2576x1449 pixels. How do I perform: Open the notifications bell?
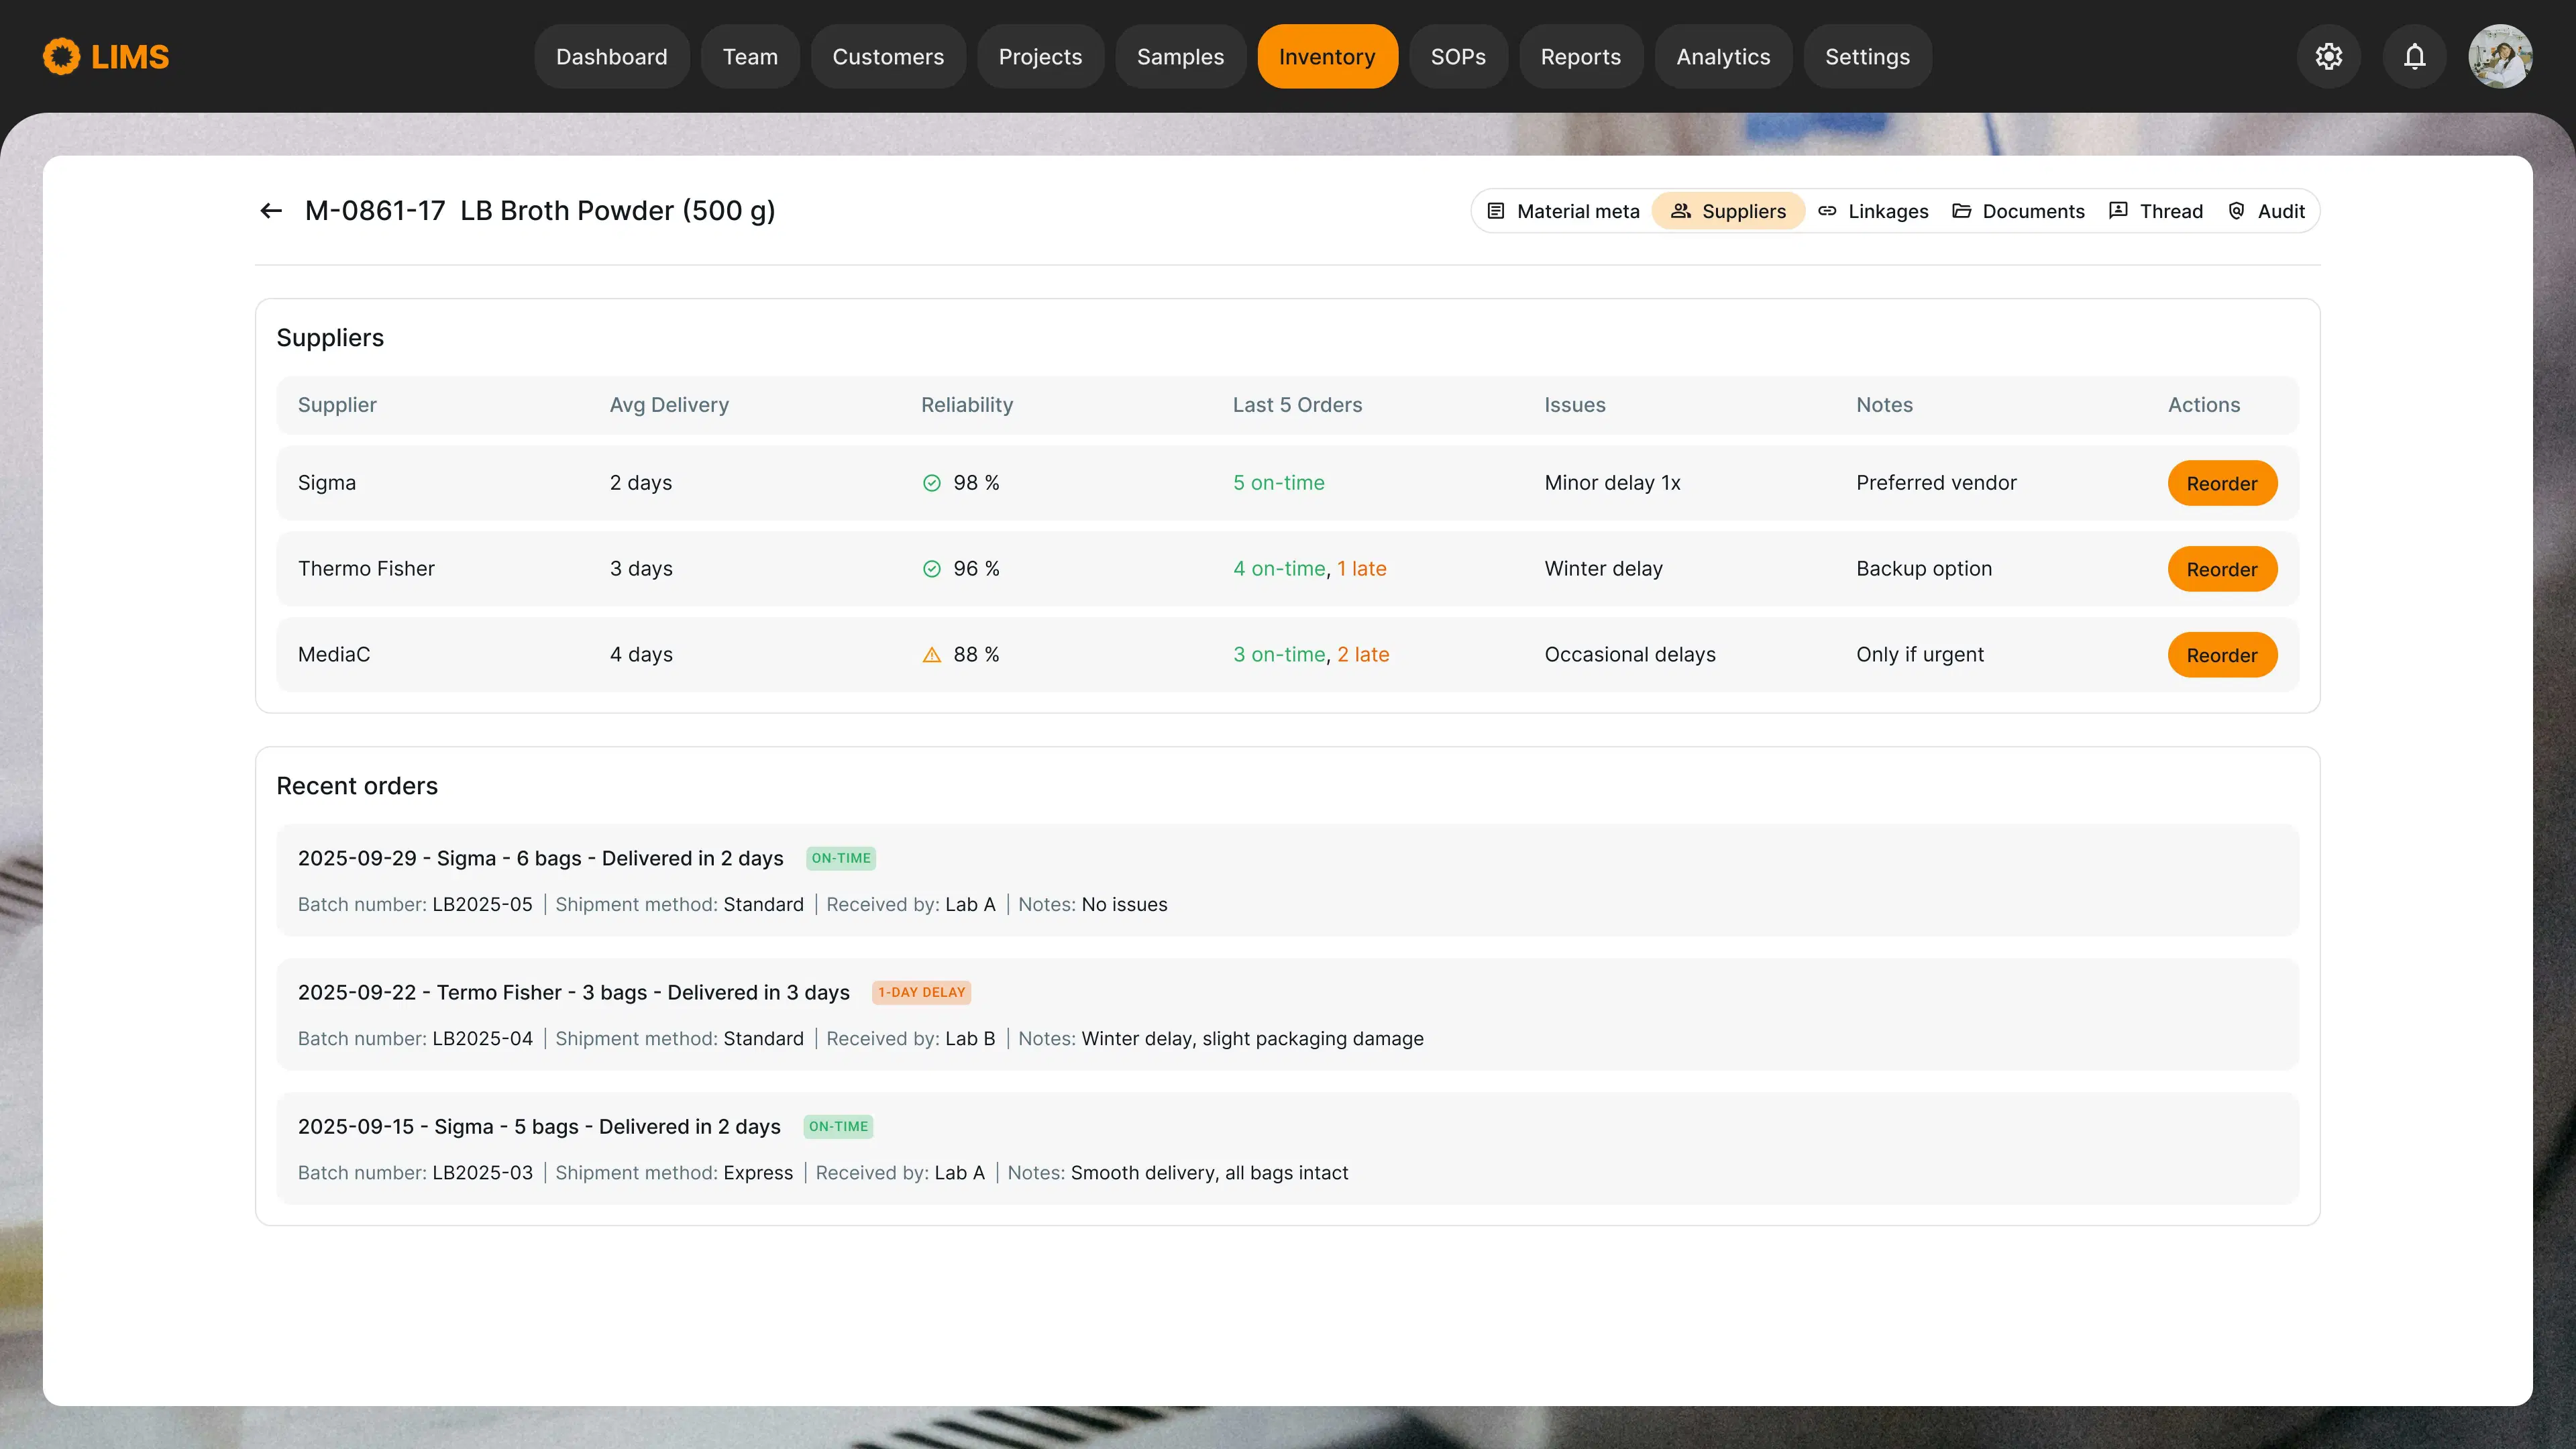[x=2414, y=57]
